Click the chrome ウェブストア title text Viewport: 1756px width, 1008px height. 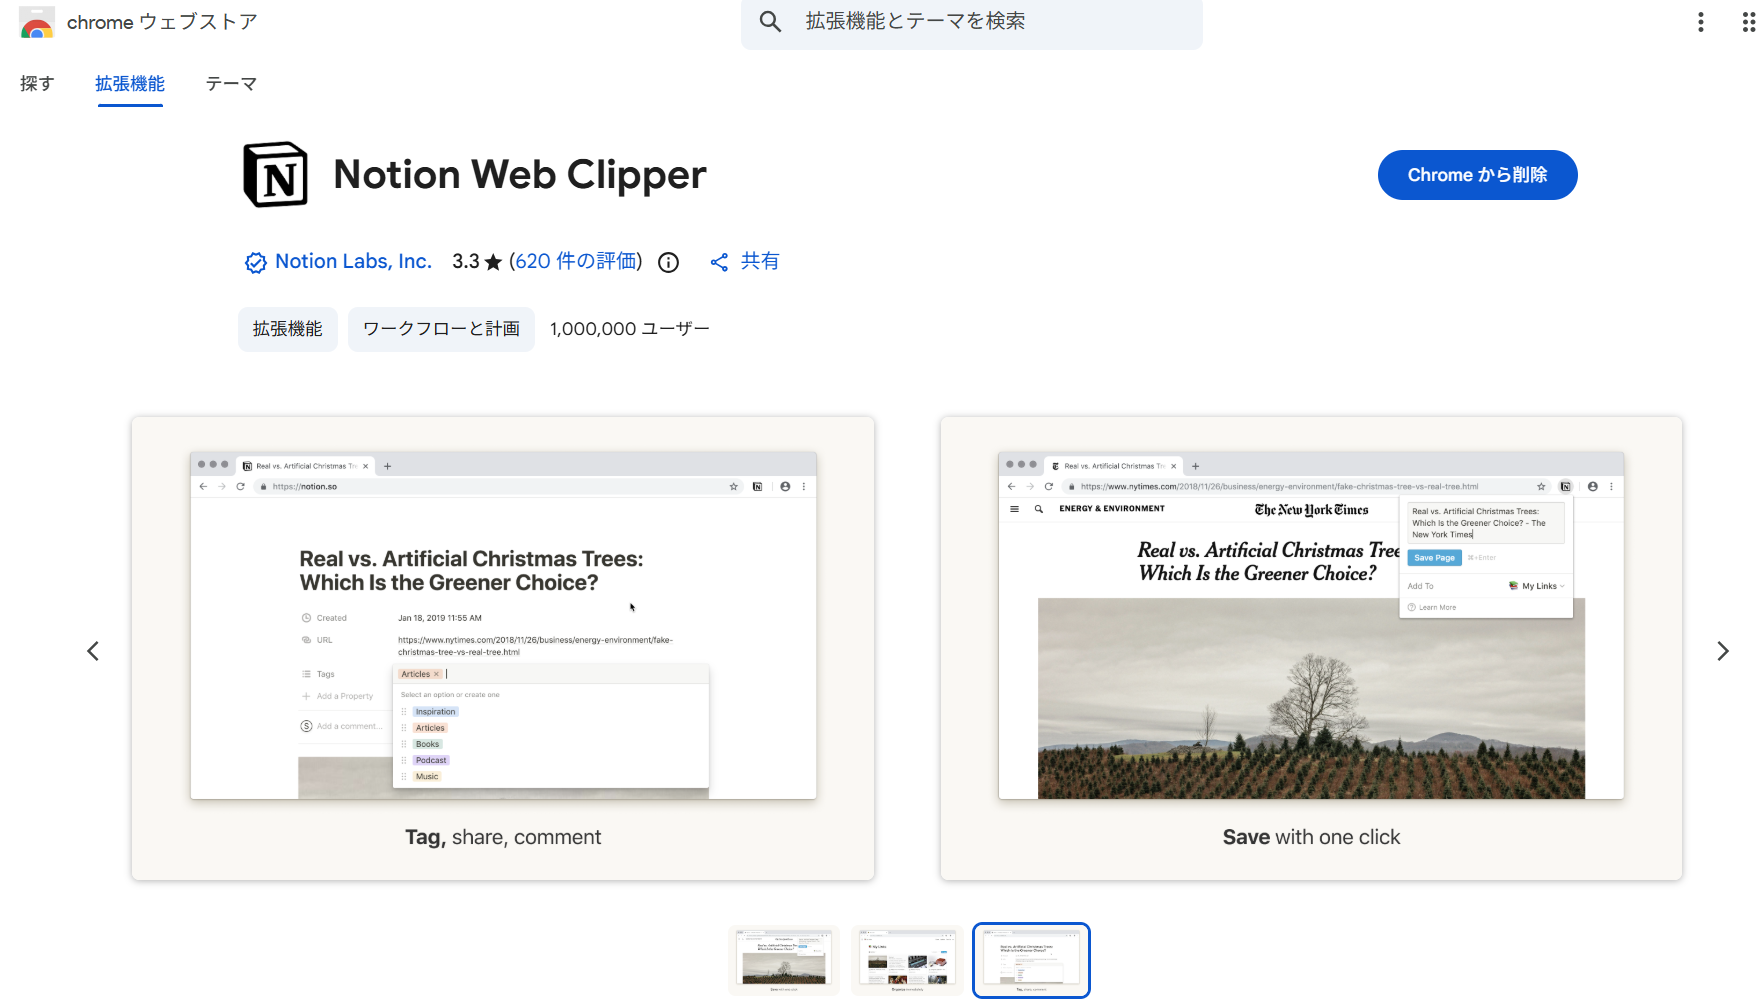(x=162, y=22)
